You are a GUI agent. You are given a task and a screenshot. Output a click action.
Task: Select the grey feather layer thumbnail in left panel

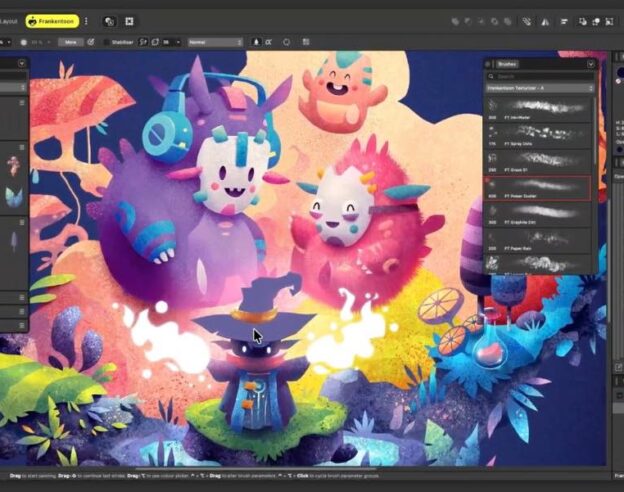[x=14, y=241]
